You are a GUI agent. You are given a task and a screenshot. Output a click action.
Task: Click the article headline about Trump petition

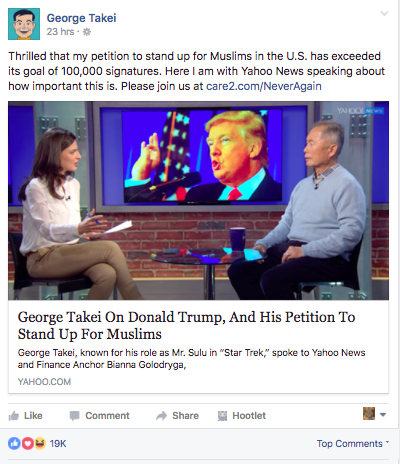click(x=187, y=325)
